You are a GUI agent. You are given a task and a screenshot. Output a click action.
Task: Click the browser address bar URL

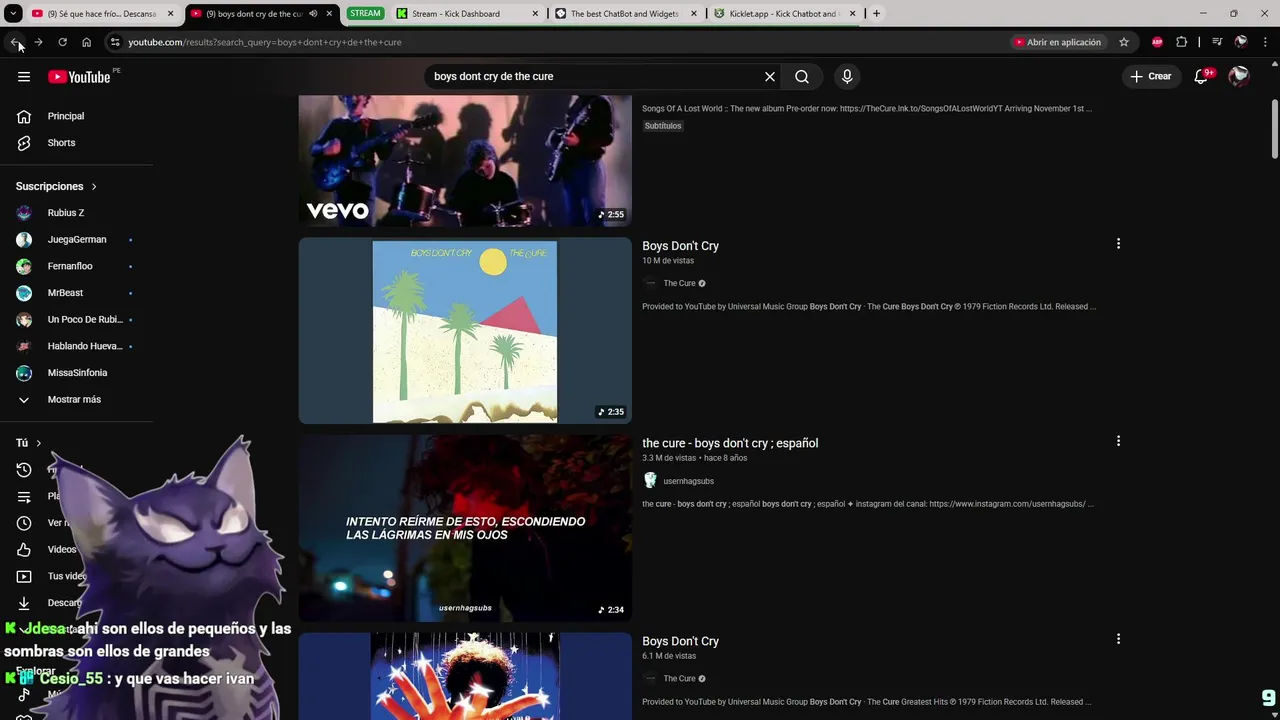pos(265,42)
